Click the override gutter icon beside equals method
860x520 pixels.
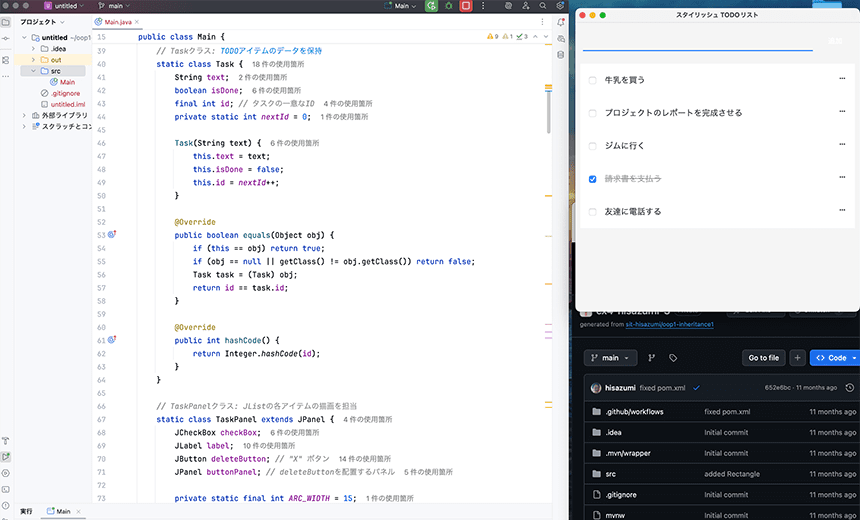[x=112, y=235]
